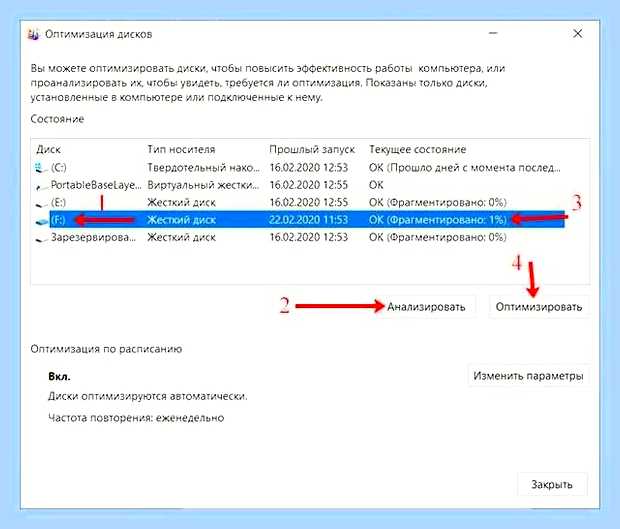Select the Зарезервирова... row label

pyautogui.click(x=93, y=237)
